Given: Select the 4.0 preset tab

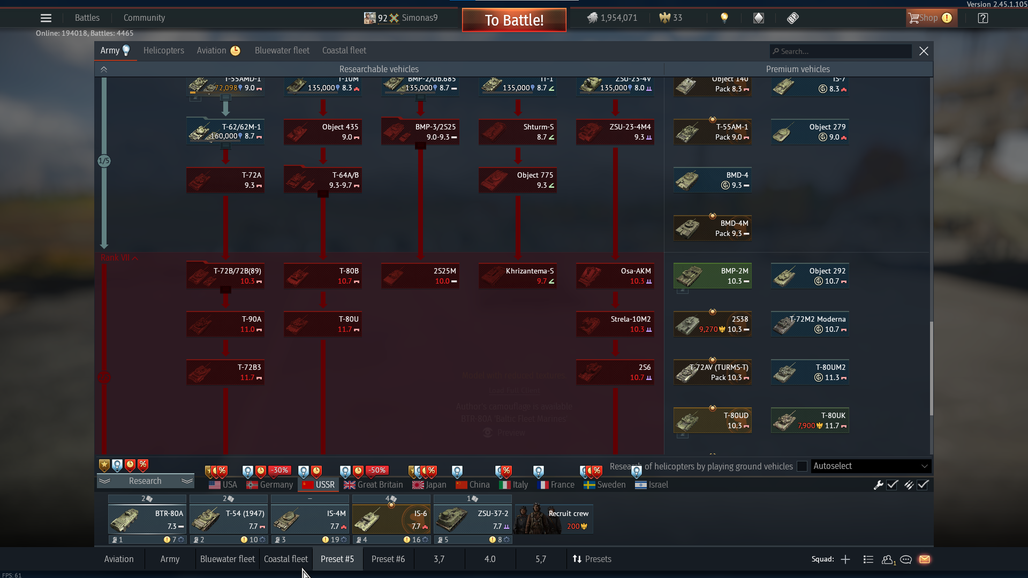Looking at the screenshot, I should coord(490,559).
